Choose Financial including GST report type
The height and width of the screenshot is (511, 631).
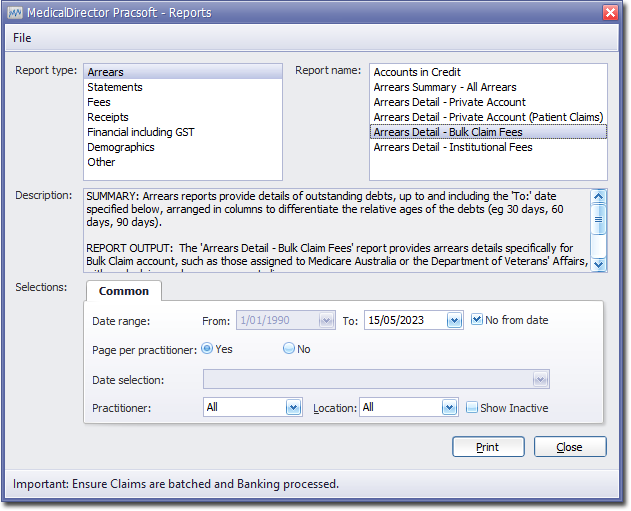(141, 132)
